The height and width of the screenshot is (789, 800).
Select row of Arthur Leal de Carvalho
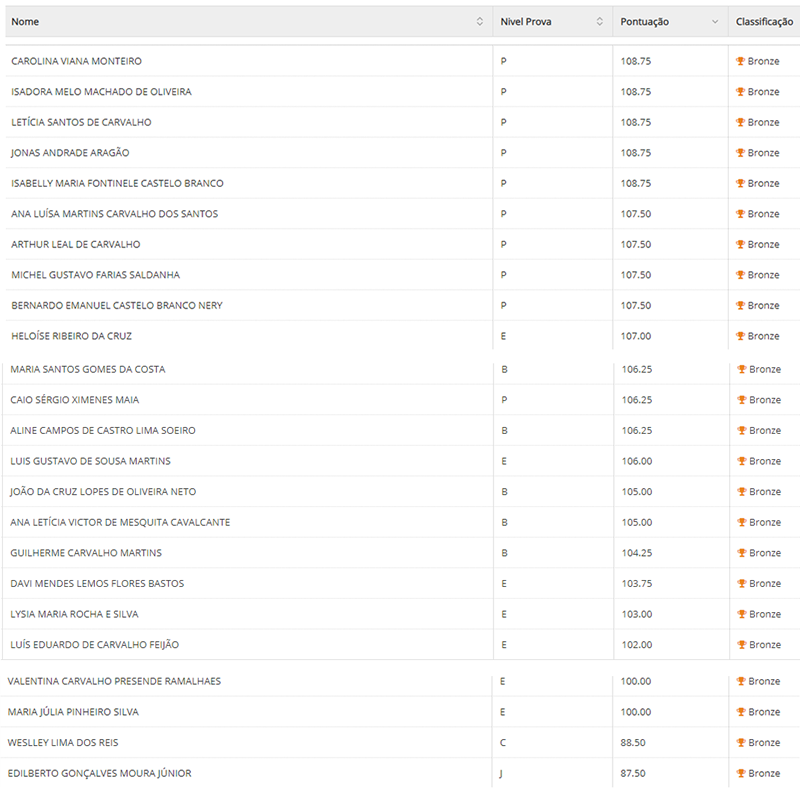[x=76, y=245]
